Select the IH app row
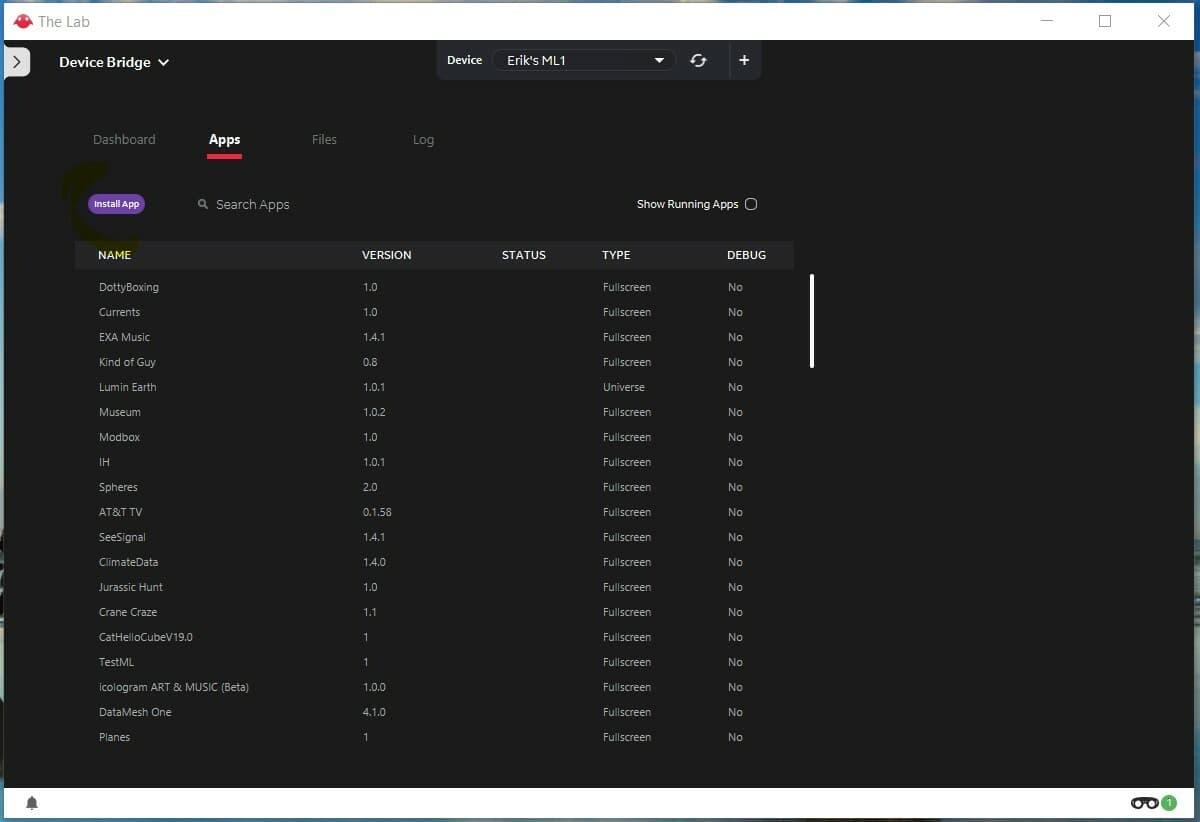This screenshot has height=822, width=1200. (434, 462)
